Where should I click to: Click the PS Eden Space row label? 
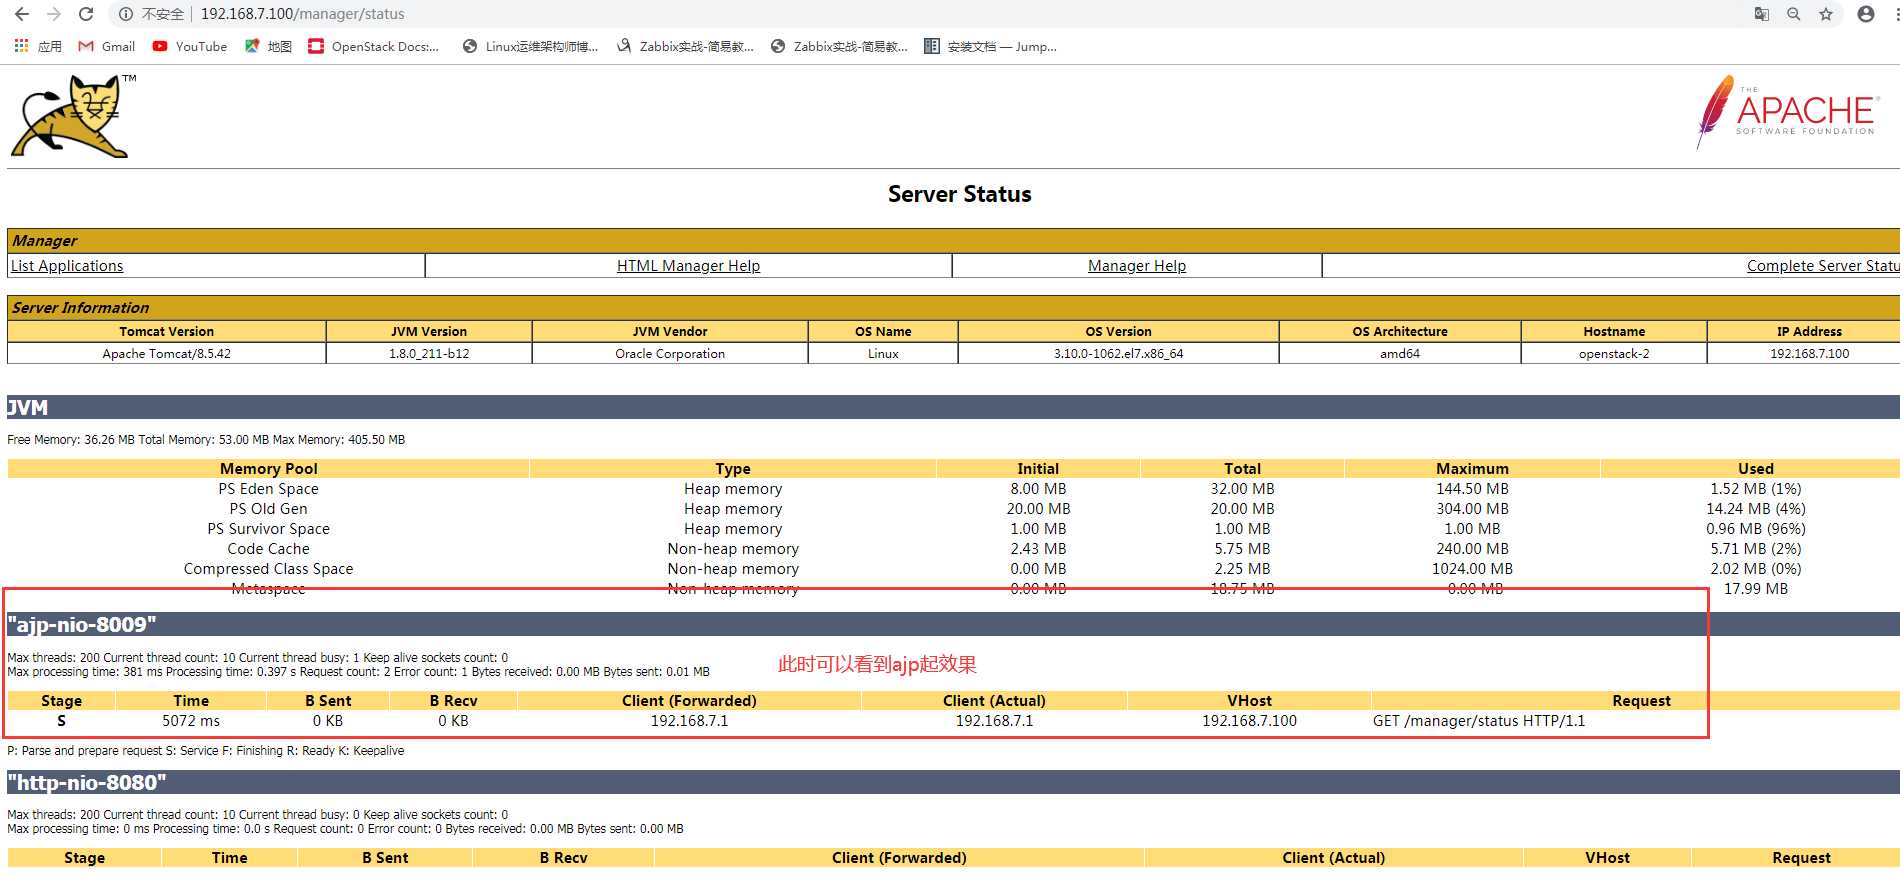(x=268, y=489)
